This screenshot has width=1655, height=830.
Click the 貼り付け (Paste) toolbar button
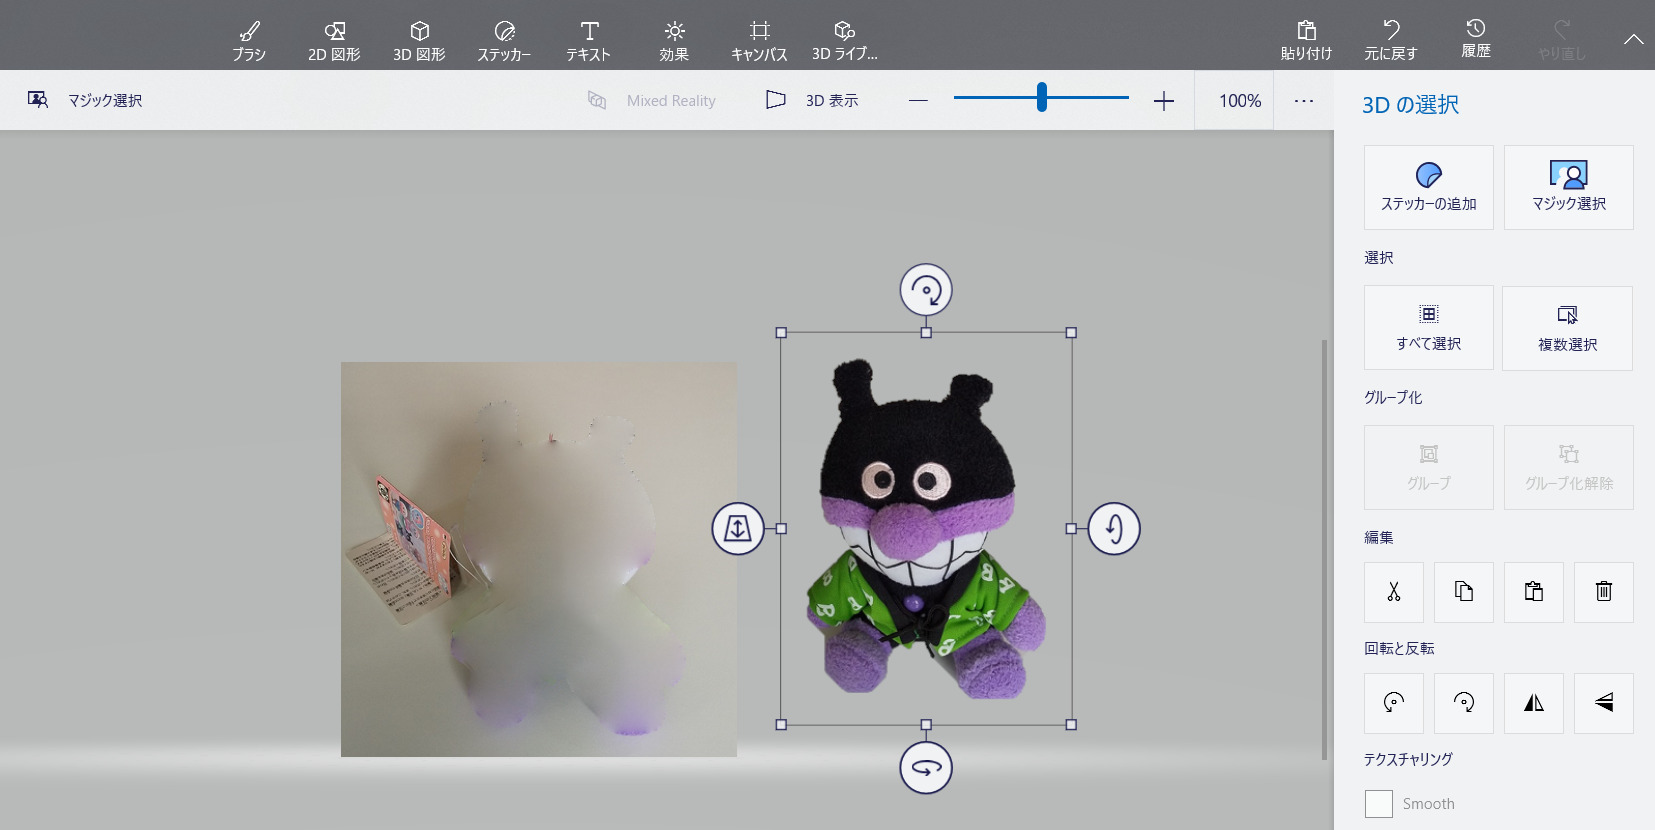coord(1306,41)
